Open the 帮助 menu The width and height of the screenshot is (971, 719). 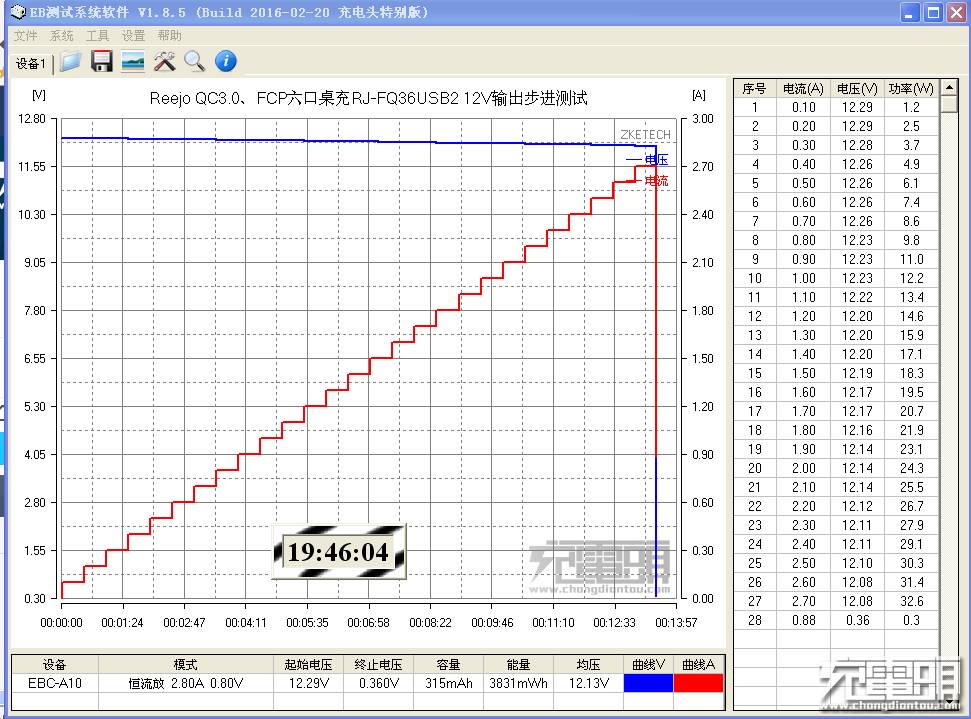(x=169, y=36)
